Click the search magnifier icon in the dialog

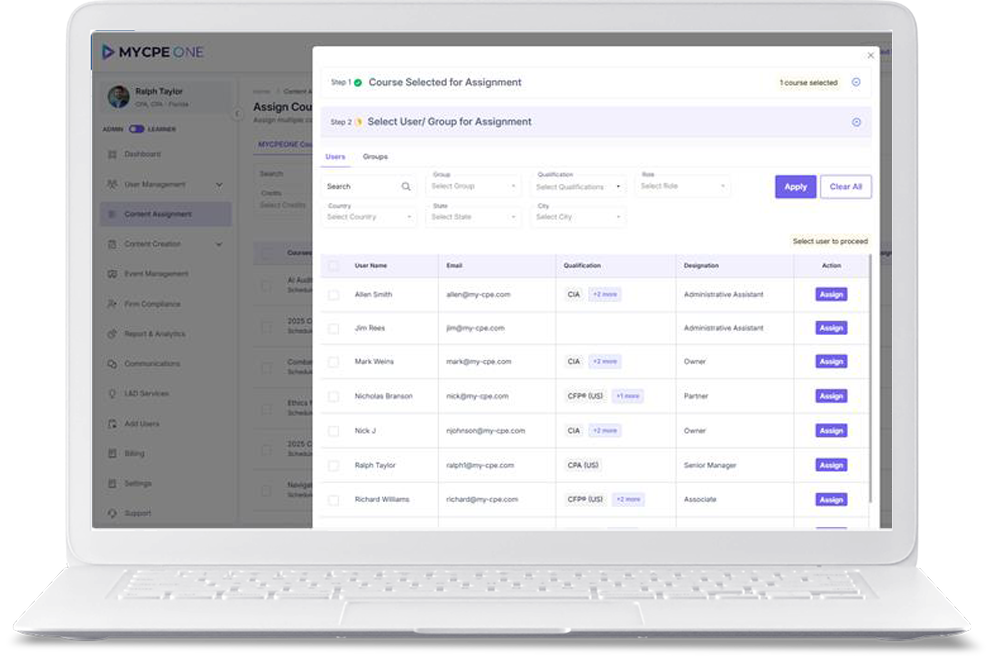point(406,187)
